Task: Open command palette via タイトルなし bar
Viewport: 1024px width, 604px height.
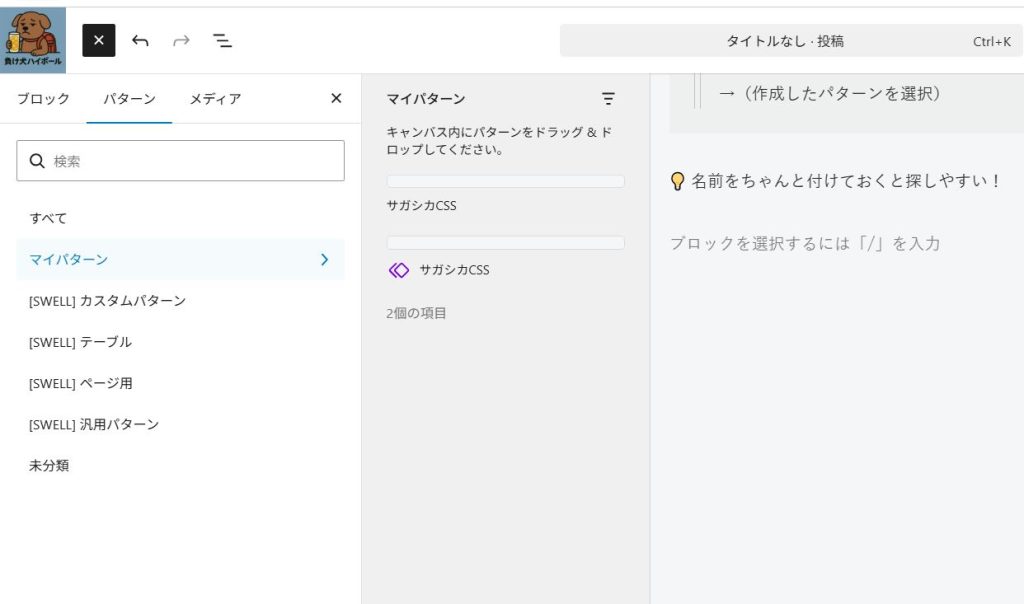Action: coord(785,41)
